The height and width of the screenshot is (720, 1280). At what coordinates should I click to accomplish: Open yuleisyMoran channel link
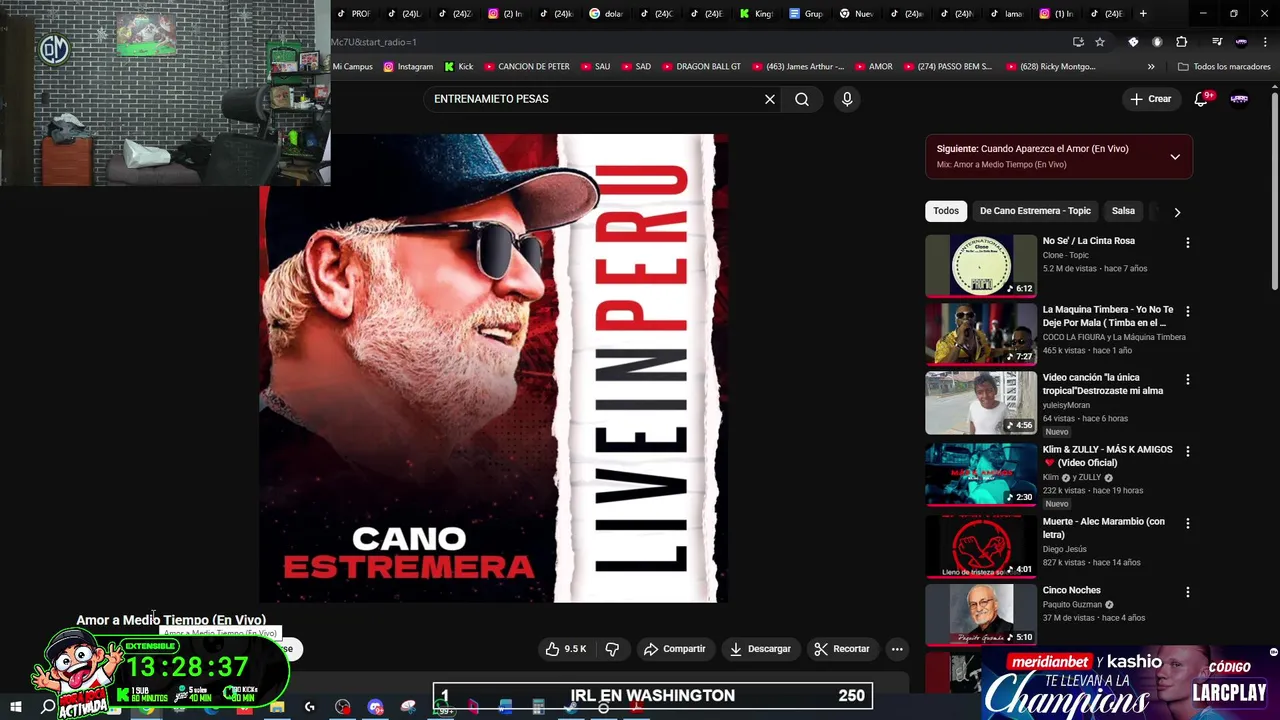(1066, 405)
